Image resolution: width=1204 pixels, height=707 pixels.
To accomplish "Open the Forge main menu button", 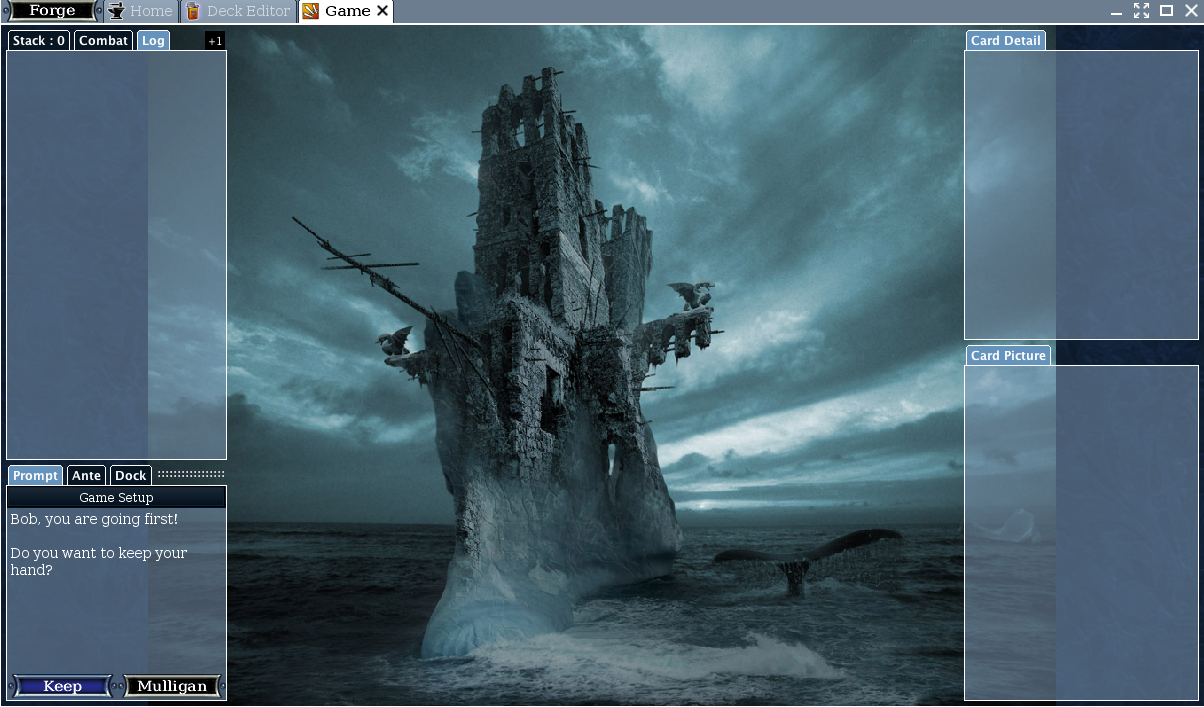I will (x=52, y=11).
